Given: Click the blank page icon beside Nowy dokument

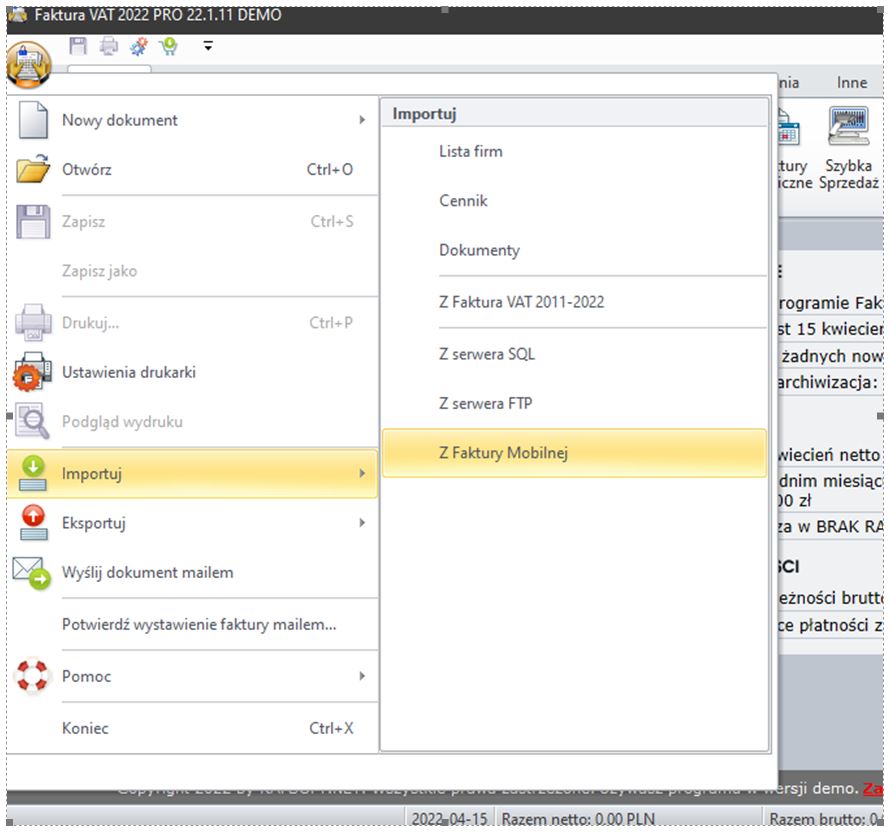Looking at the screenshot, I should pos(33,120).
